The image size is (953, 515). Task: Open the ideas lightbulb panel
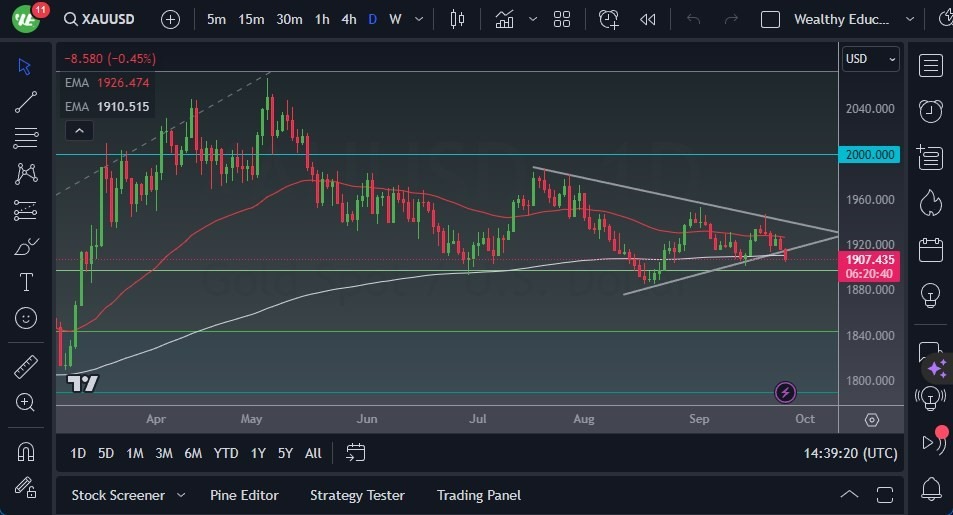pos(931,296)
